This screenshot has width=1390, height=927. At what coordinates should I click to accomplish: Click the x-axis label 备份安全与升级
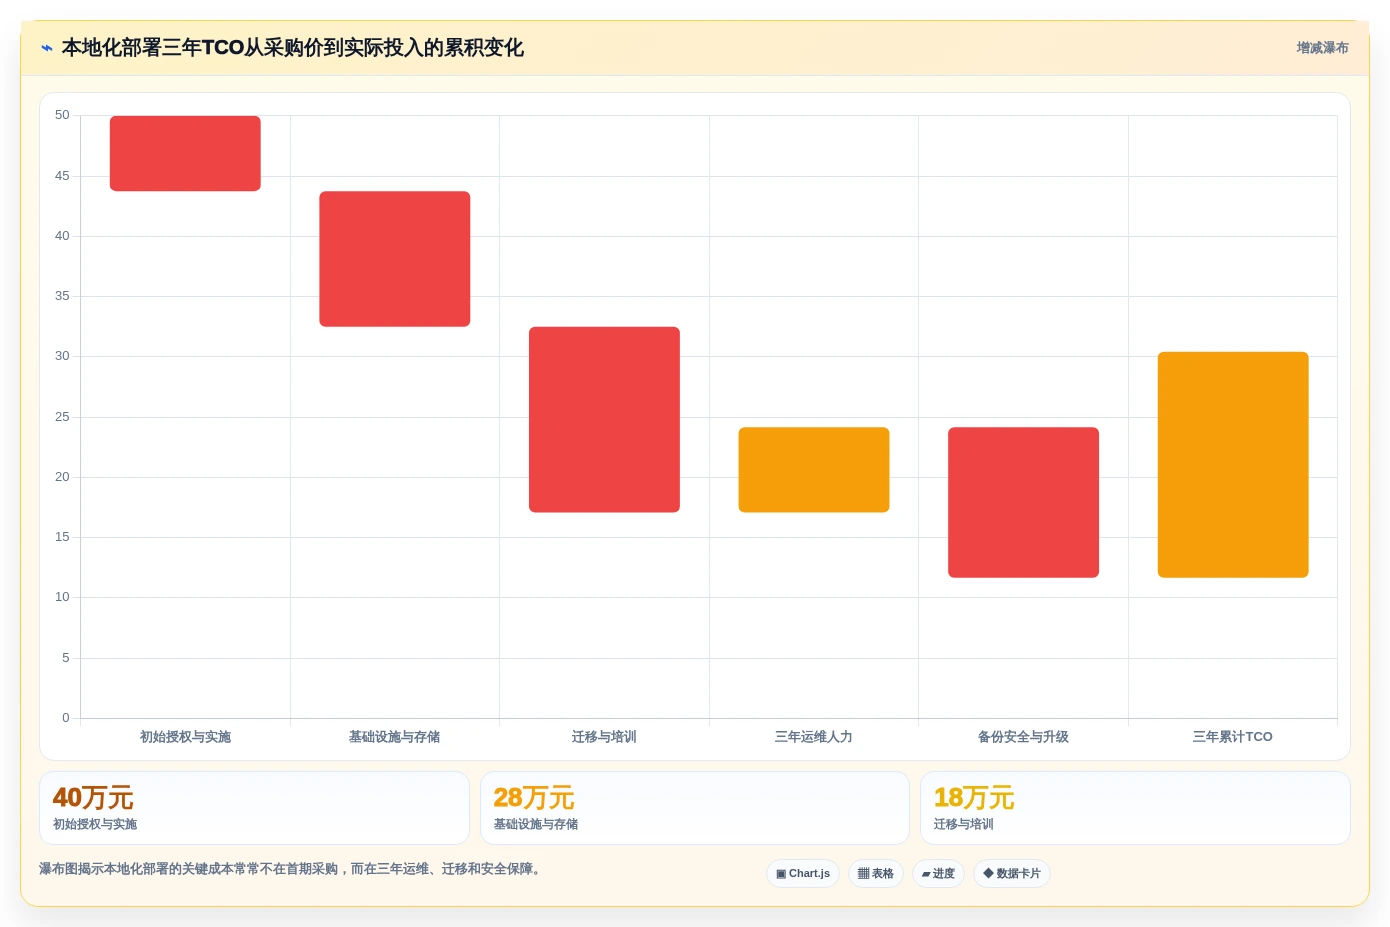[1023, 737]
